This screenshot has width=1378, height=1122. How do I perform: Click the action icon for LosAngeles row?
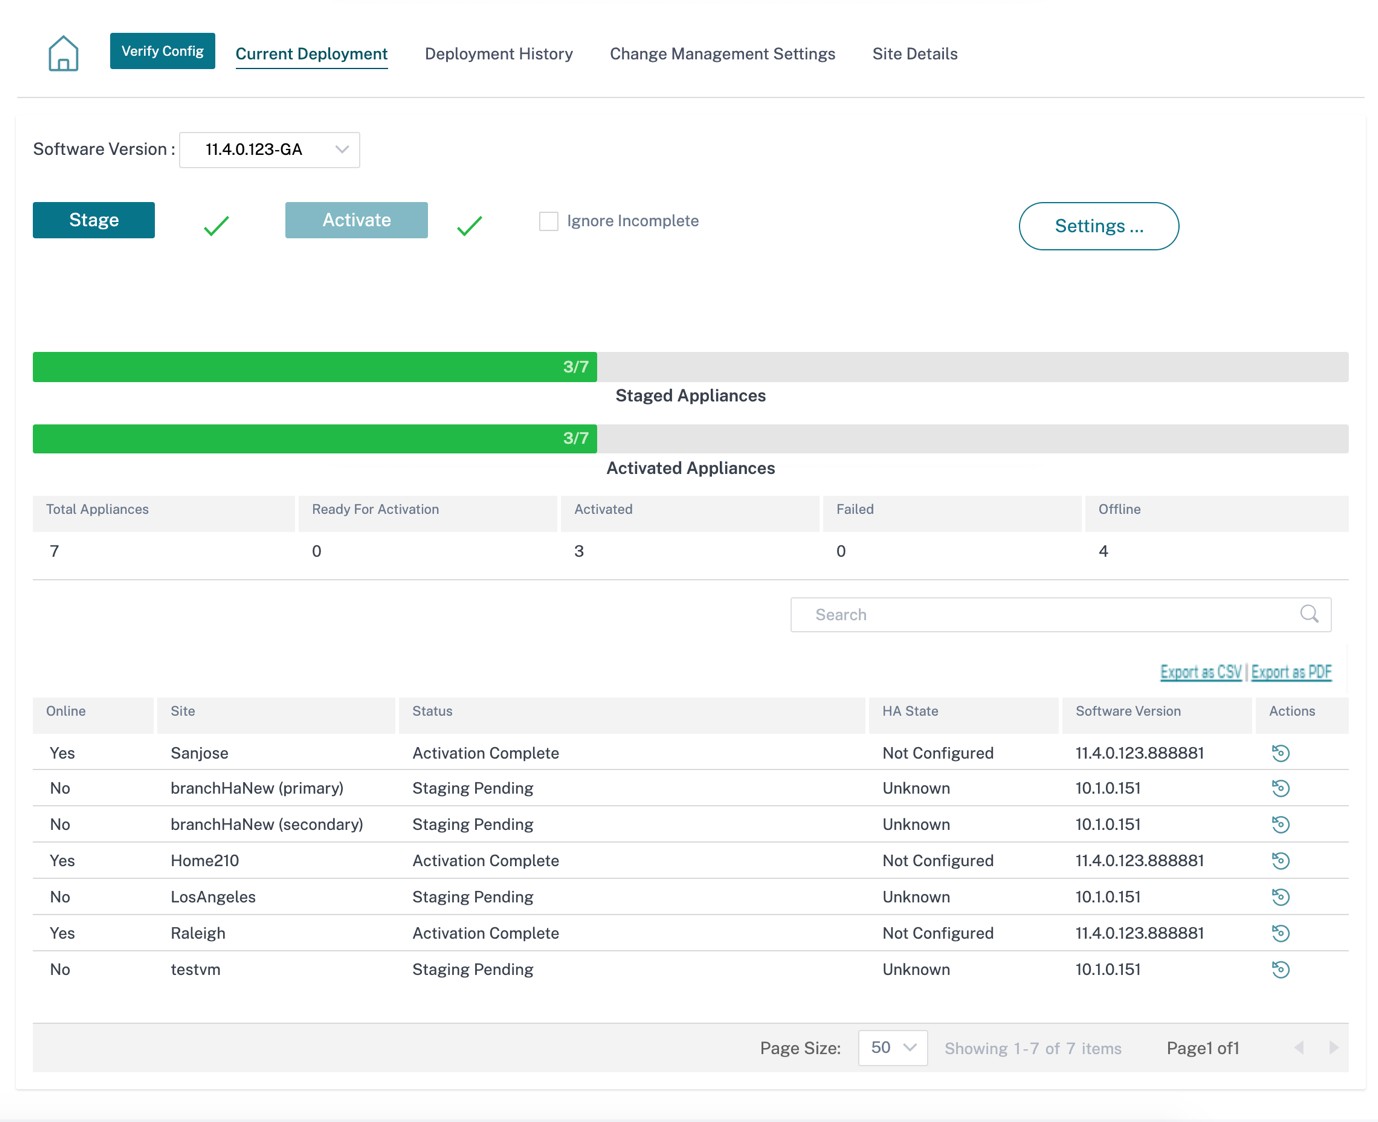pyautogui.click(x=1280, y=897)
